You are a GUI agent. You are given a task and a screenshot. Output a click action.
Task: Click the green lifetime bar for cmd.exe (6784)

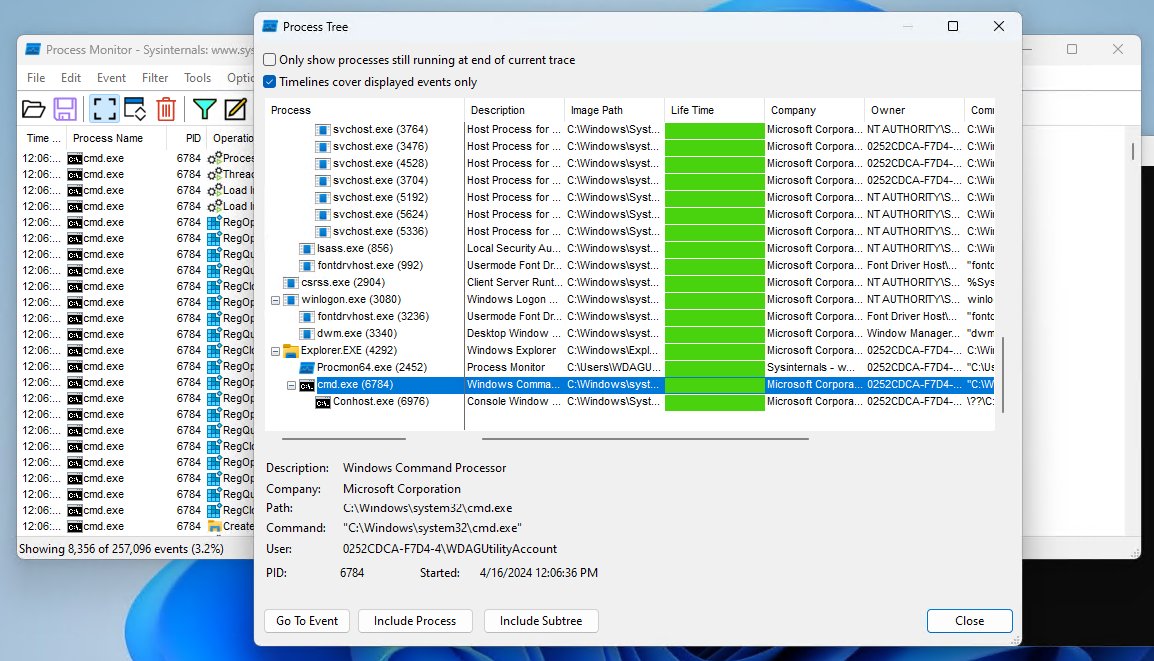tap(715, 385)
